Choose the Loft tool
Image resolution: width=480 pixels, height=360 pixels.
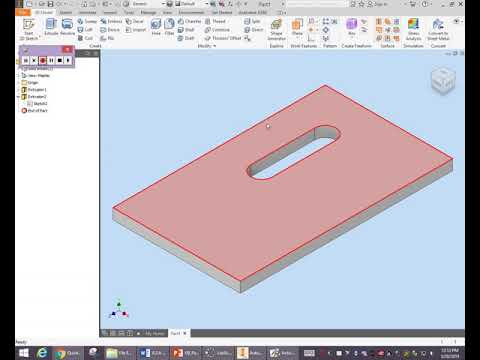[85, 30]
